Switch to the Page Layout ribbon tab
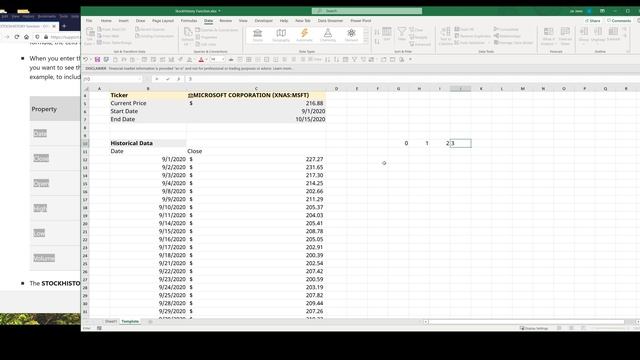This screenshot has width=640, height=360. (x=163, y=20)
